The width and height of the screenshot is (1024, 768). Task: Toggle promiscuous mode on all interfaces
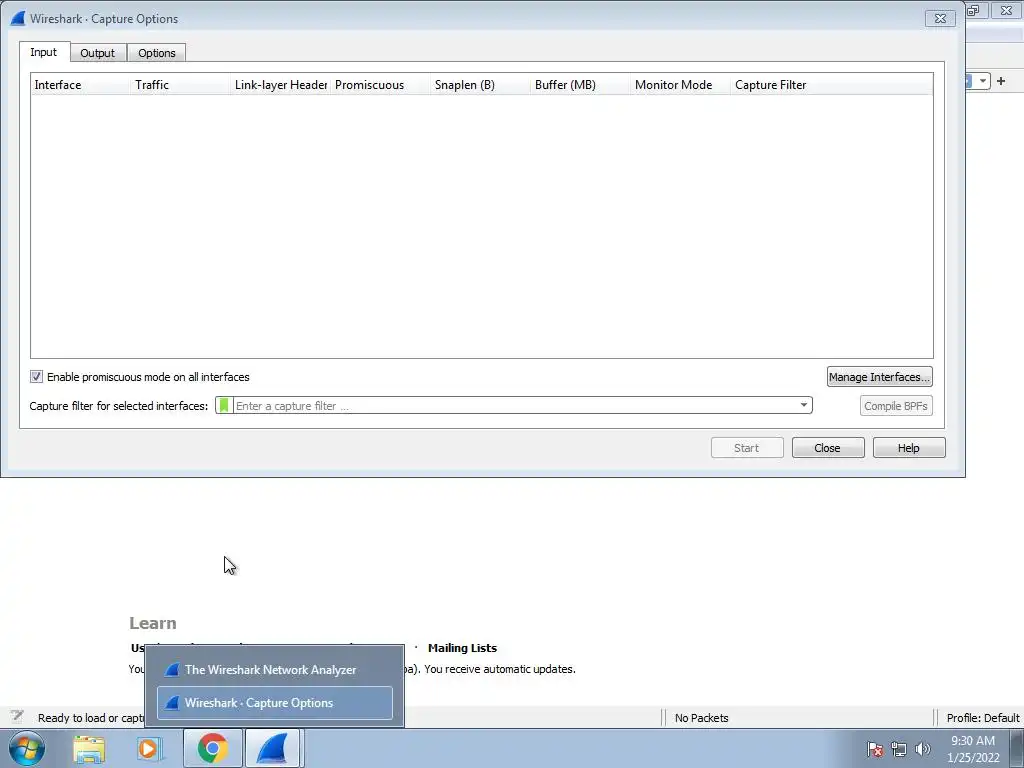[x=37, y=377]
